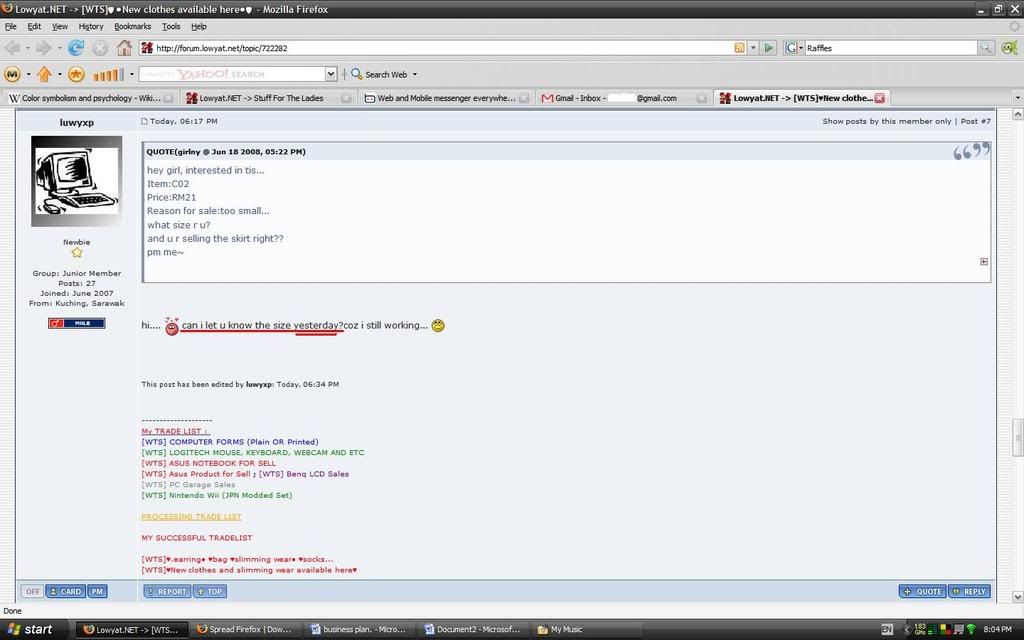Open the list all tabs dropdown
1024x640 pixels.
(1017, 98)
